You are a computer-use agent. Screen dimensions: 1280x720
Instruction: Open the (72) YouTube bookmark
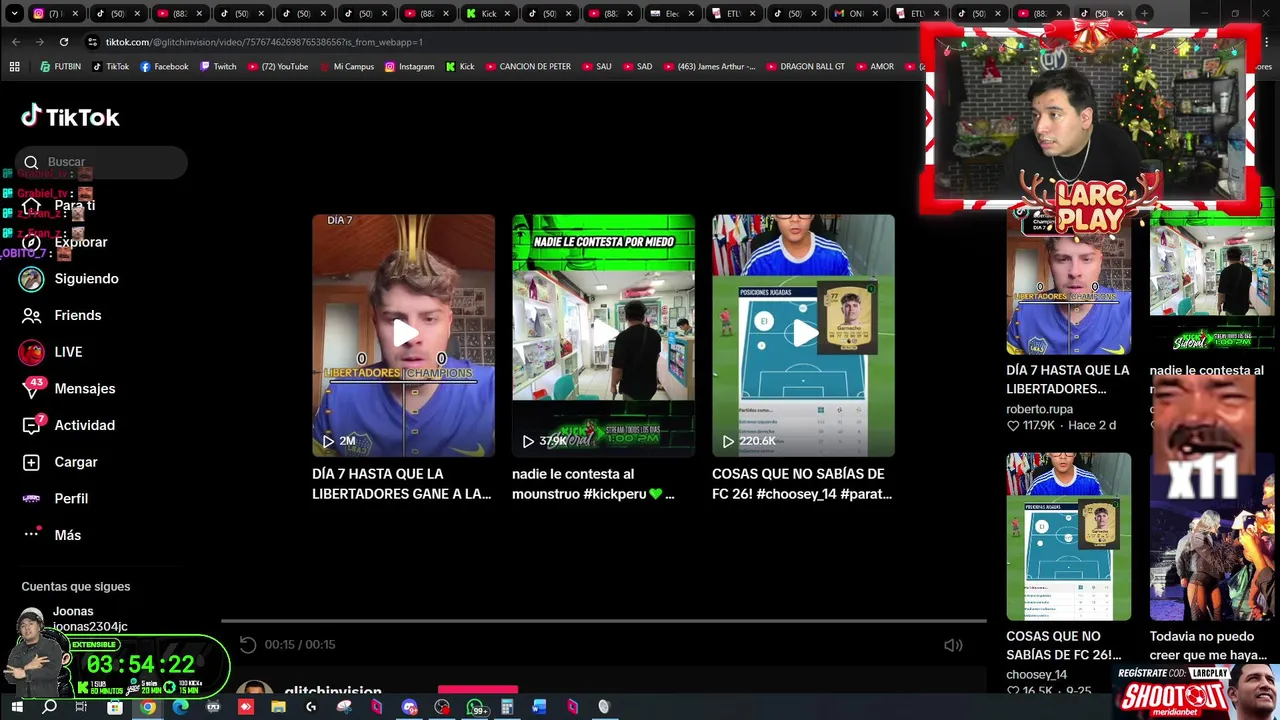[277, 67]
